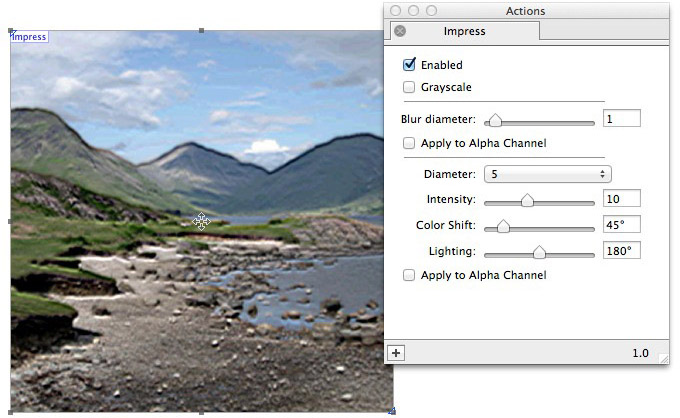Click the Intensity value field showing 10
This screenshot has width=680, height=418.
point(621,199)
